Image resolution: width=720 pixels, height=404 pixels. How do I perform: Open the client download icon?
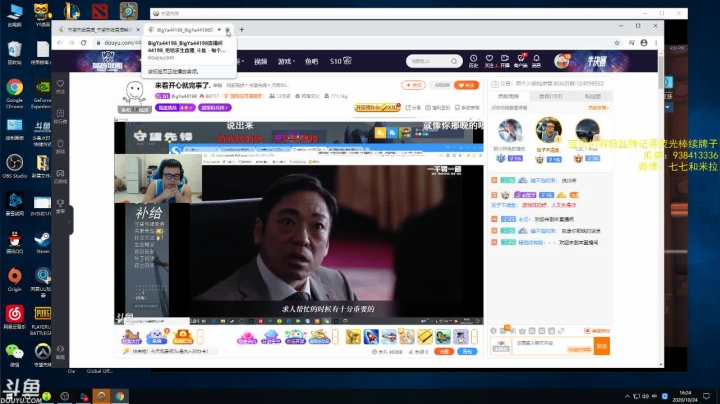click(521, 59)
